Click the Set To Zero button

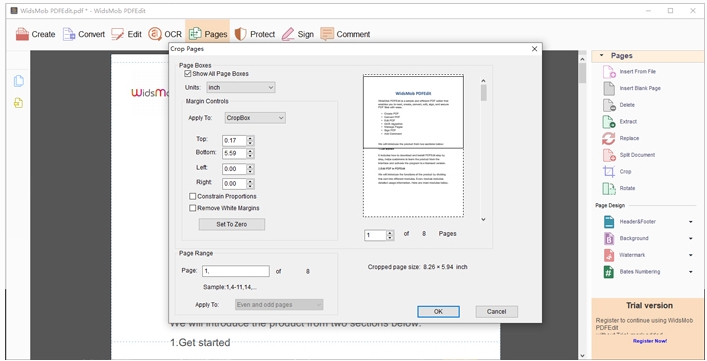click(232, 224)
